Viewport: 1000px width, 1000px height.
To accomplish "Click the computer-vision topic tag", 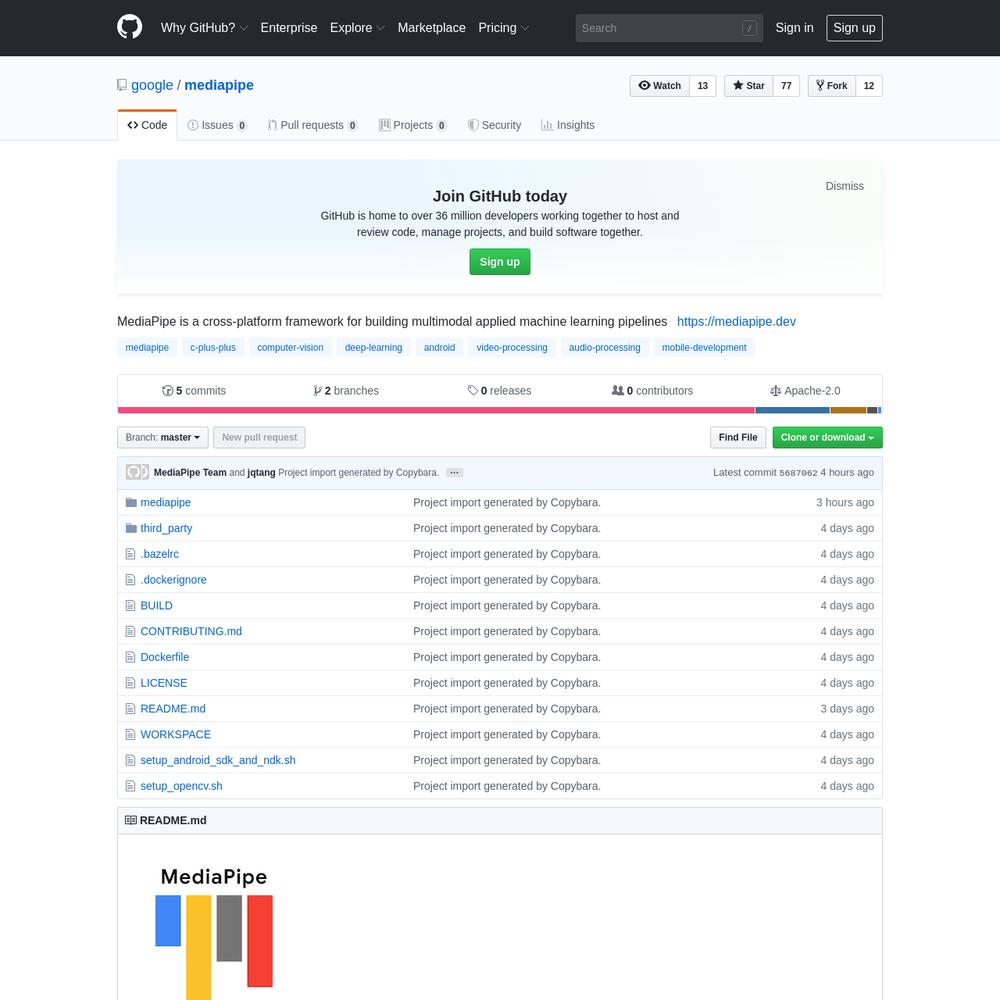I will 290,348.
